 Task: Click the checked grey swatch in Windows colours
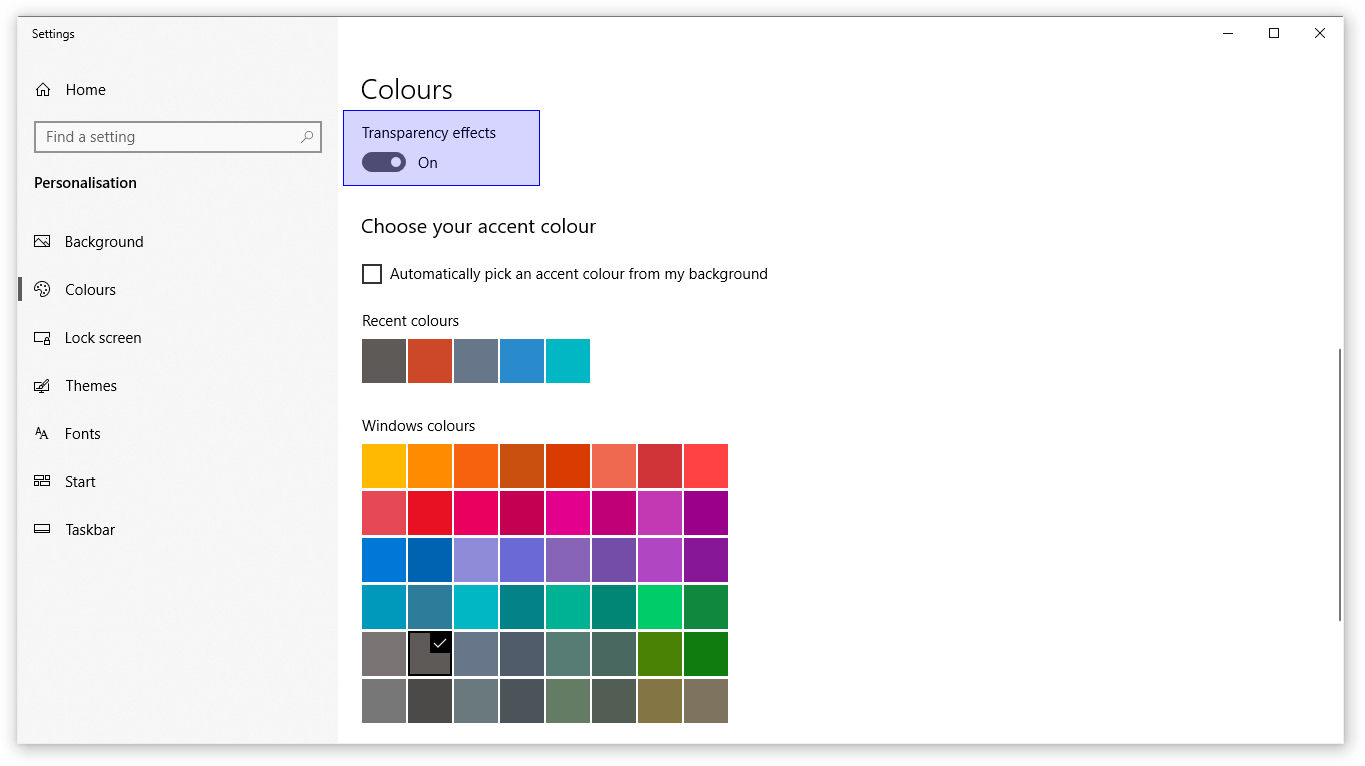point(430,654)
